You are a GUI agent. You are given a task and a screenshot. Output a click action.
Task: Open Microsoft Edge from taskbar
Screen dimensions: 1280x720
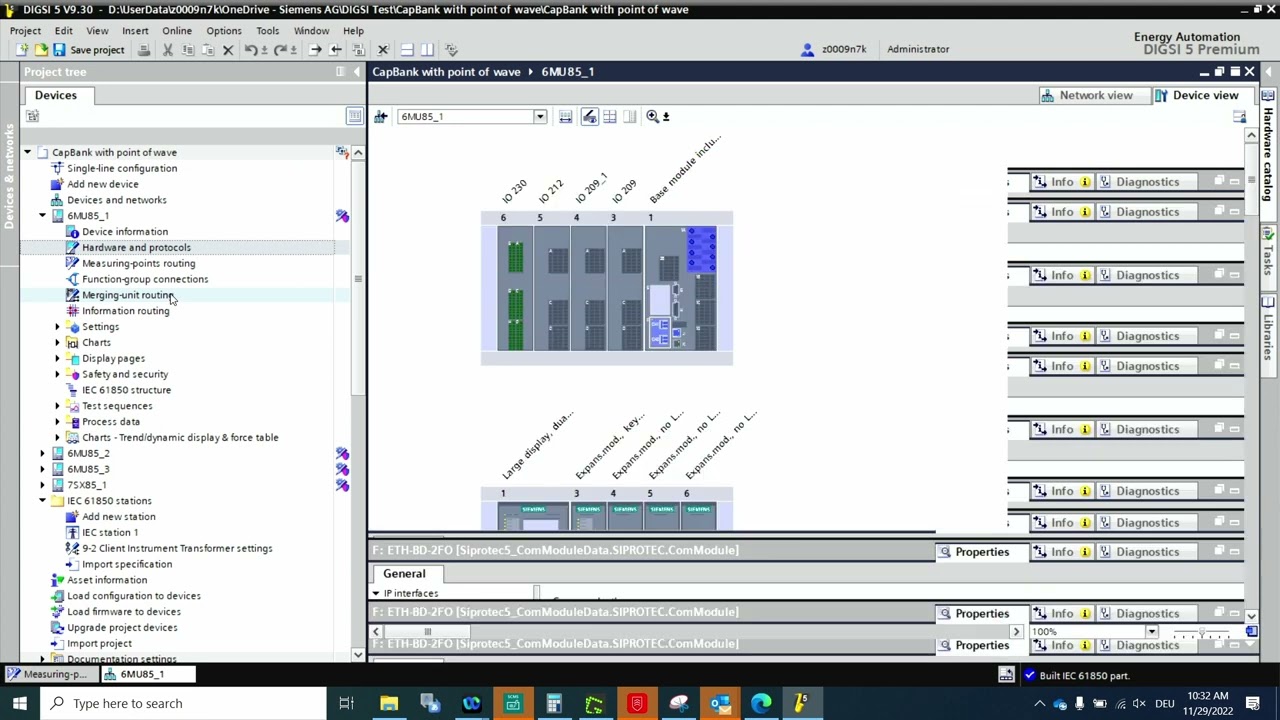(761, 704)
